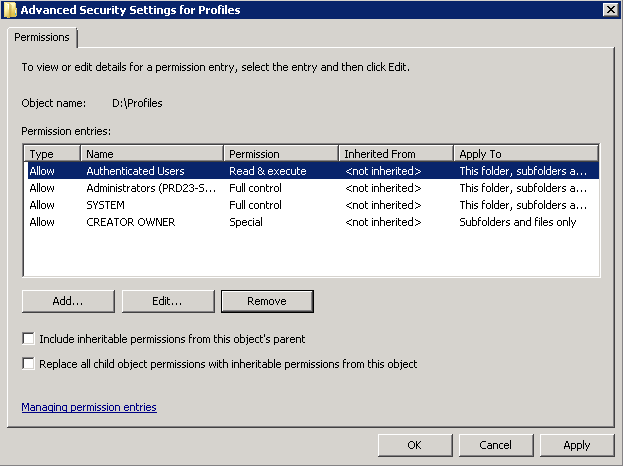
Task: Remove the selected permission entry
Action: [x=267, y=301]
